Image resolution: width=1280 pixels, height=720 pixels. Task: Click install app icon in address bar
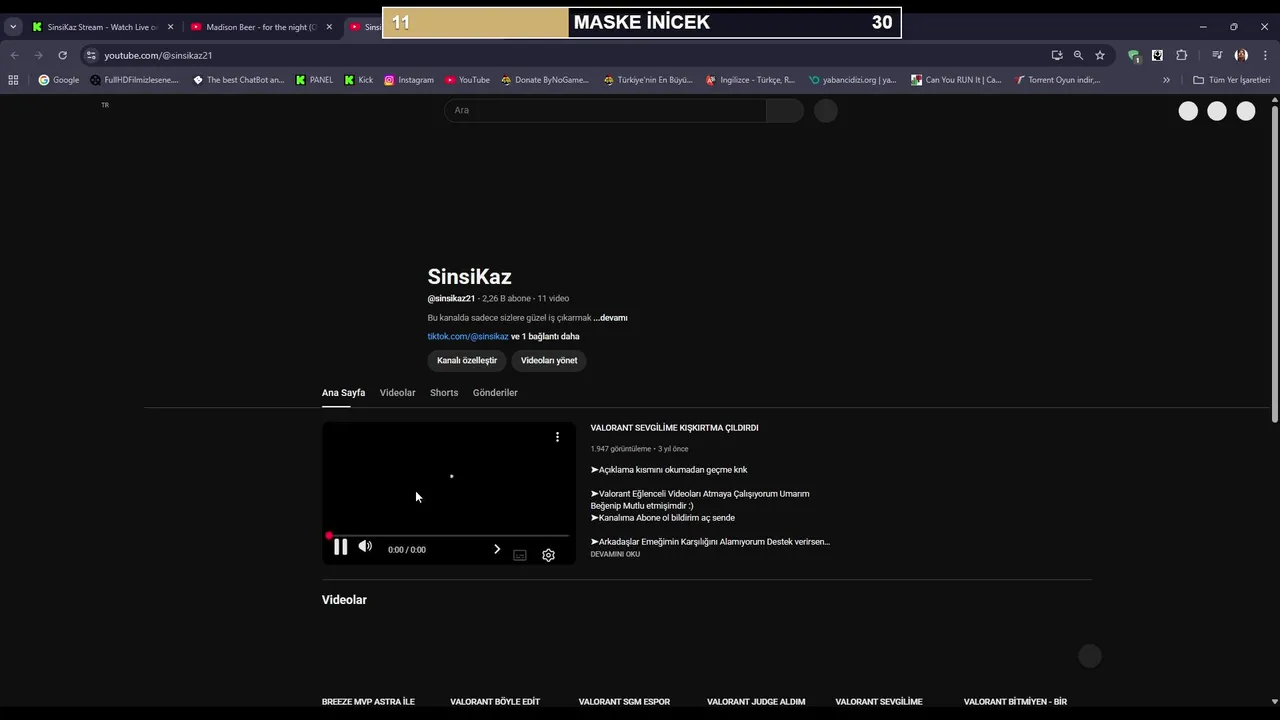tap(1057, 55)
